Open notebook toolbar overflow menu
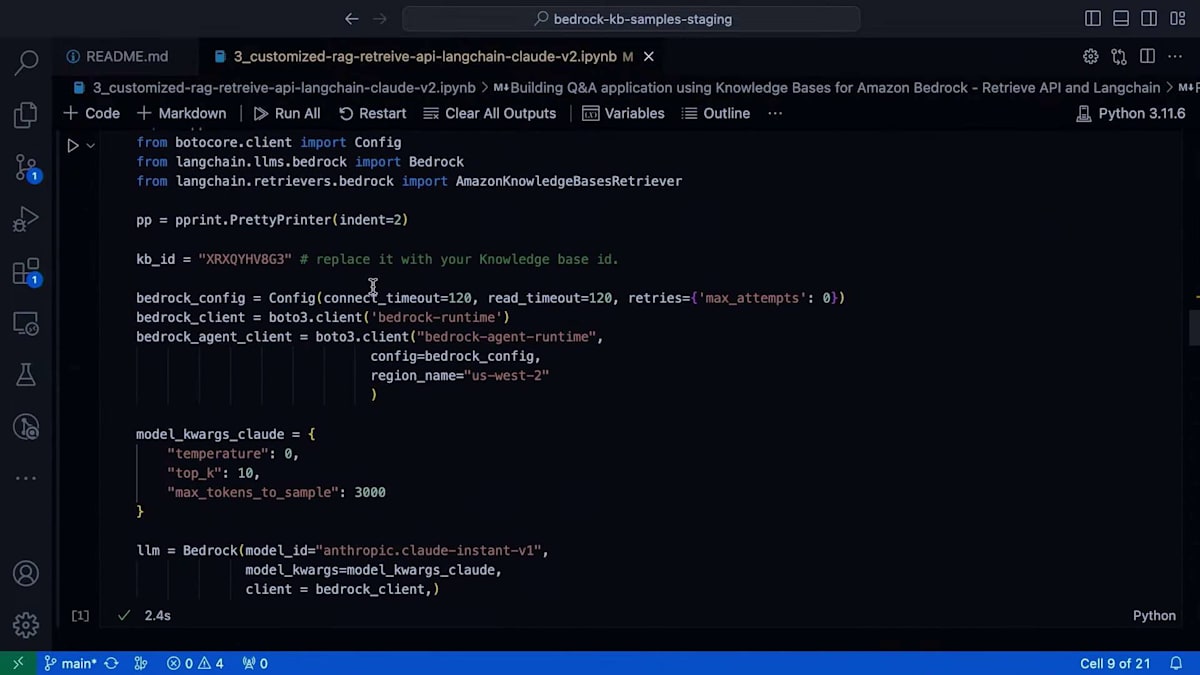Screen dimensions: 1200x675 pyautogui.click(x=775, y=113)
